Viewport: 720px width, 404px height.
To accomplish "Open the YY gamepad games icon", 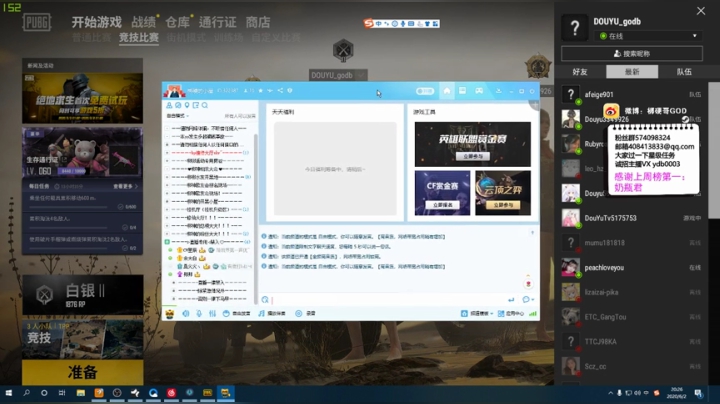I will coord(479,90).
